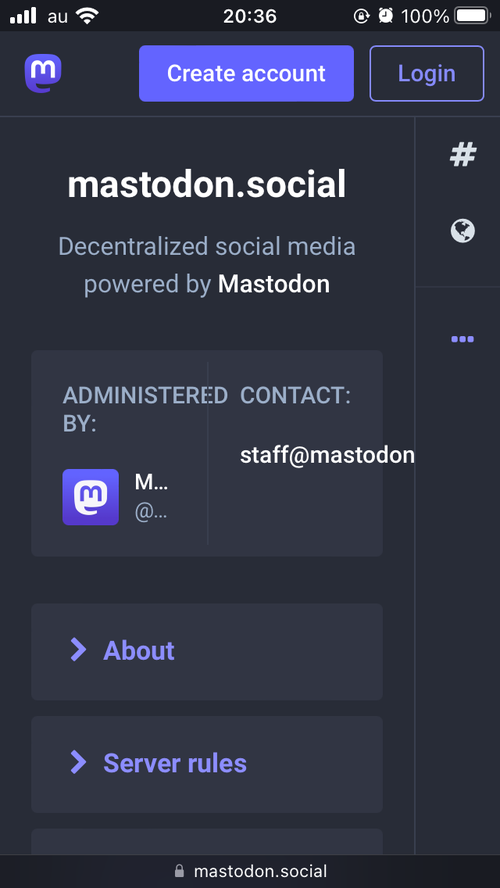Viewport: 500px width, 888px height.
Task: Tap the Wi-Fi icon in status bar
Action: 87,16
